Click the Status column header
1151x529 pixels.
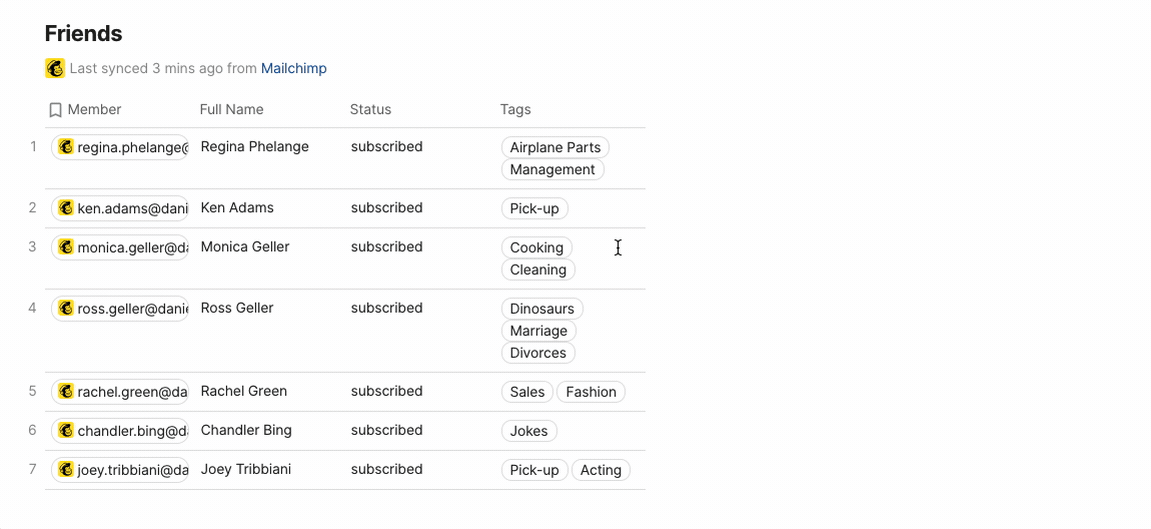pos(370,109)
